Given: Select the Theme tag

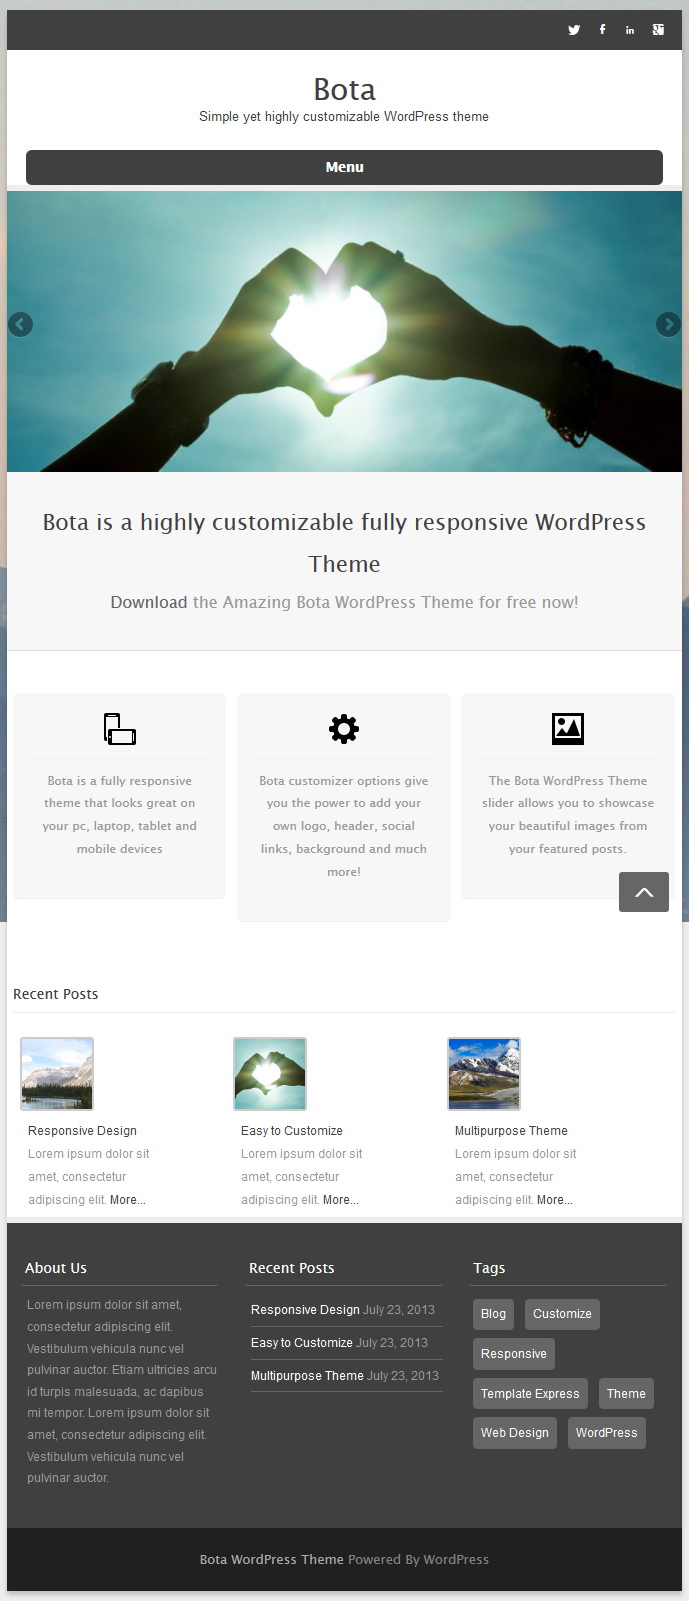Looking at the screenshot, I should [x=626, y=1394].
